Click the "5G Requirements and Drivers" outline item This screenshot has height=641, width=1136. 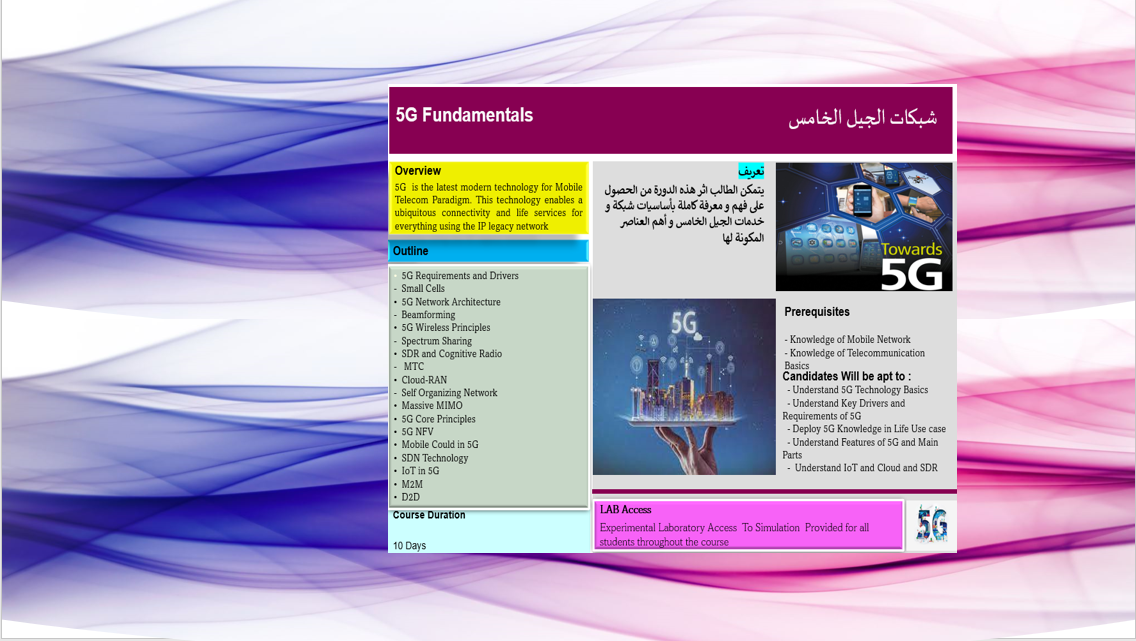[460, 276]
